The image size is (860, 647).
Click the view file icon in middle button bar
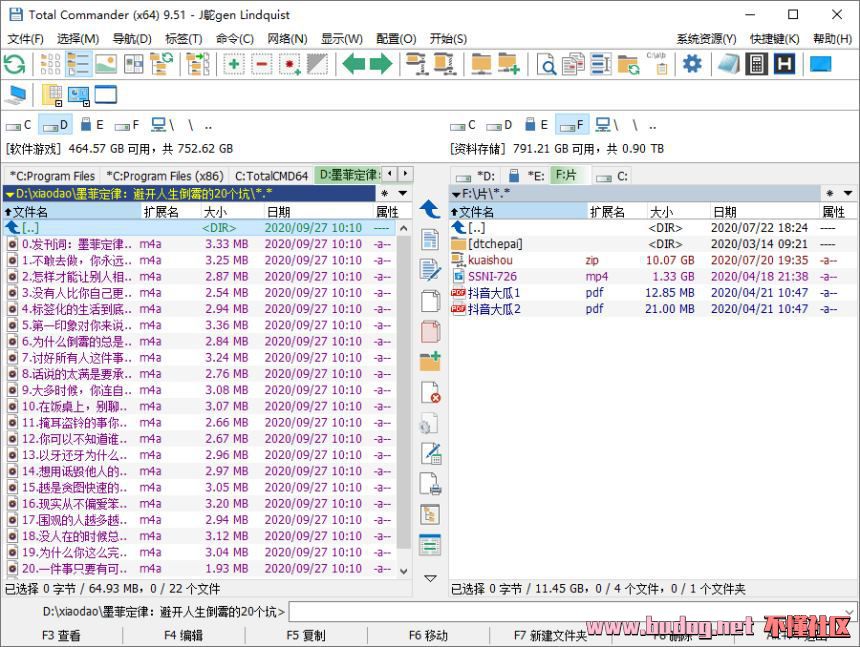[430, 239]
